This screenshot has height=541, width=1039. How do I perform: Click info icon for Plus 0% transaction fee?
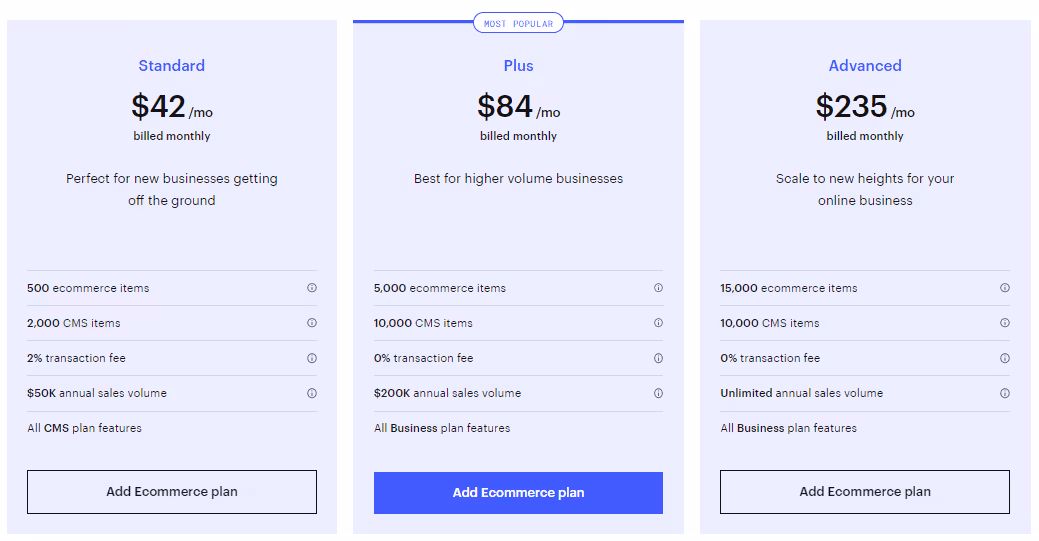[x=658, y=358]
